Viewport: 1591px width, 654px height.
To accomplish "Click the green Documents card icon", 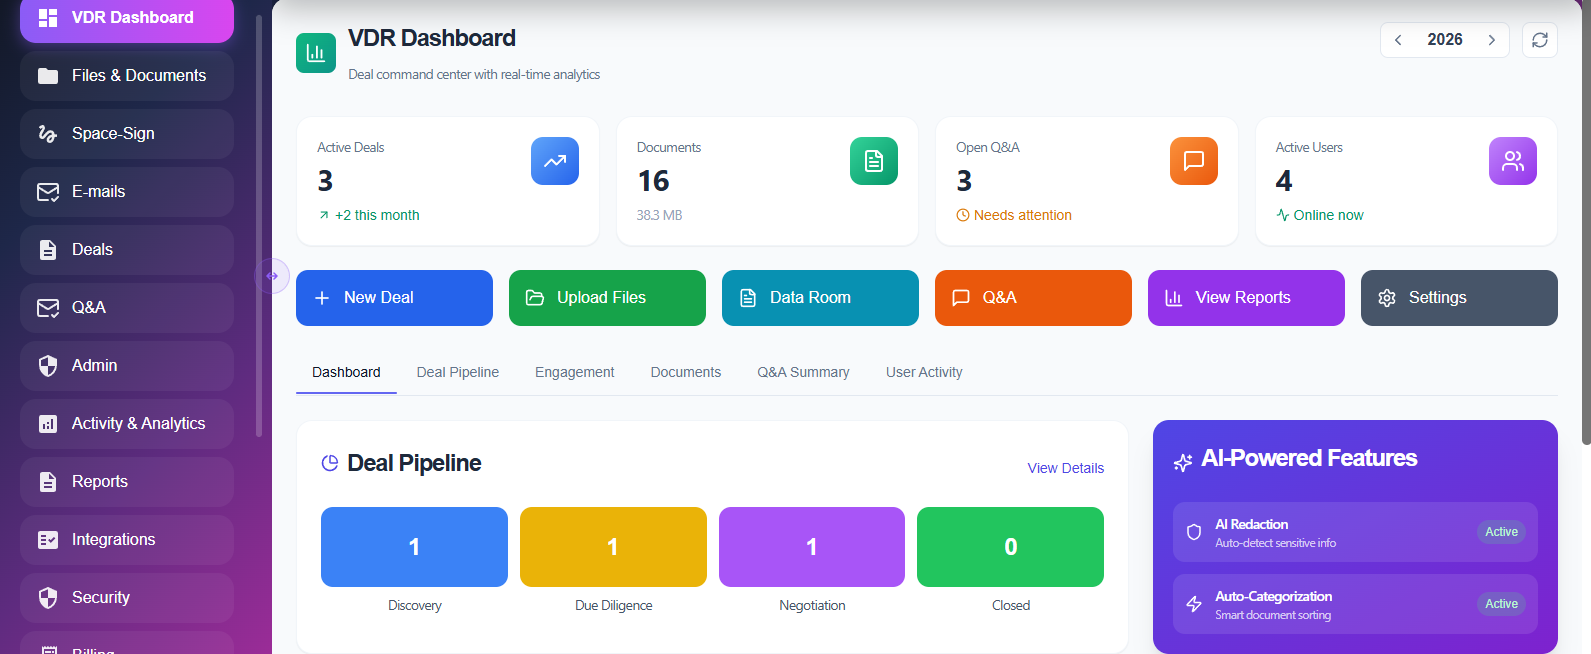I will [x=874, y=161].
